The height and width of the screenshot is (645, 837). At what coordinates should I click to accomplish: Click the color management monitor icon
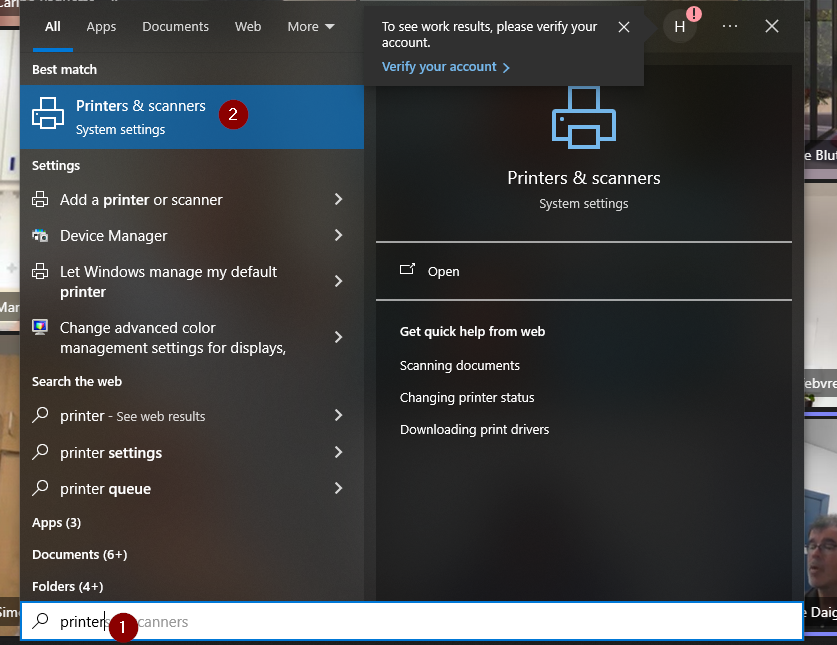[40, 327]
